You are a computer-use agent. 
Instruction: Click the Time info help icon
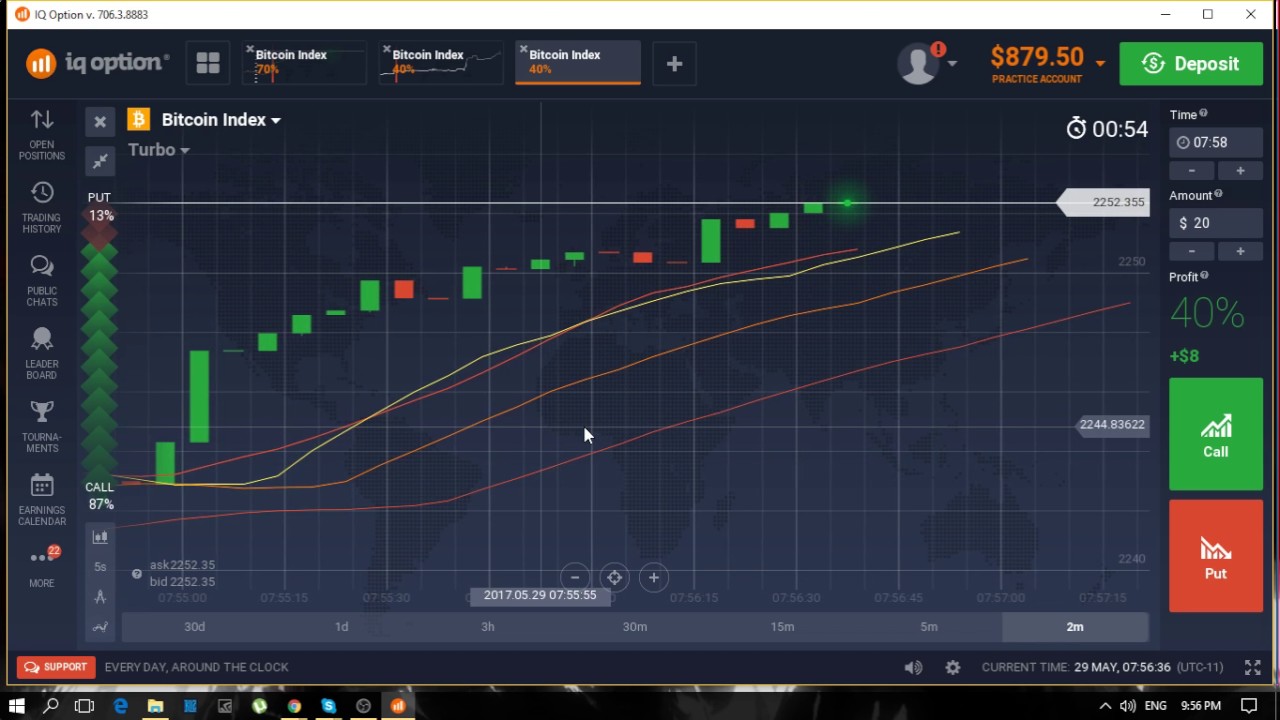[x=1203, y=114]
